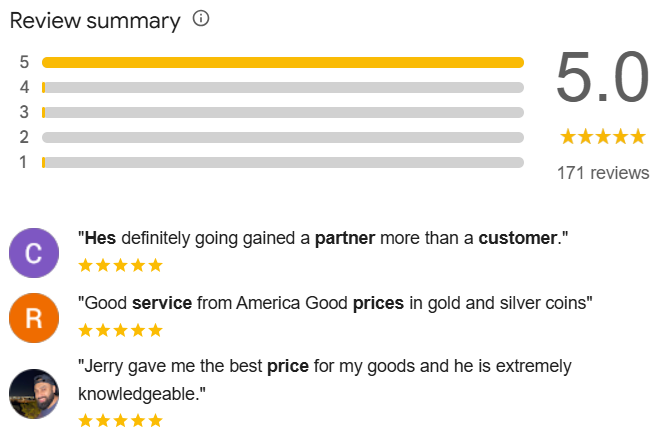Filter reviews by the 2-star bar
The image size is (671, 432).
pyautogui.click(x=283, y=137)
